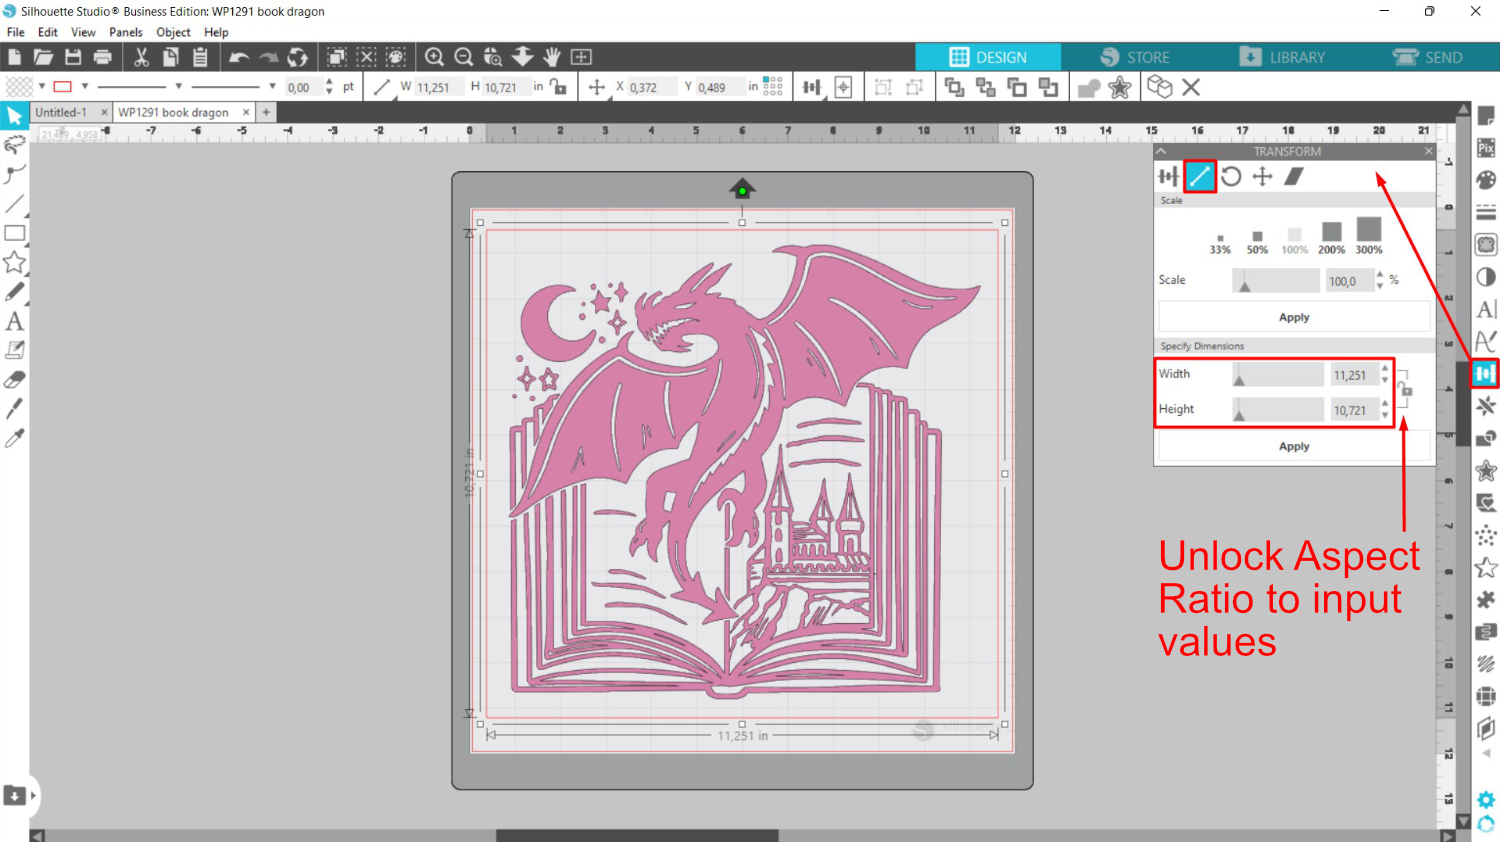1500x842 pixels.
Task: Adjust the Scale percent stepper
Action: coord(1380,280)
